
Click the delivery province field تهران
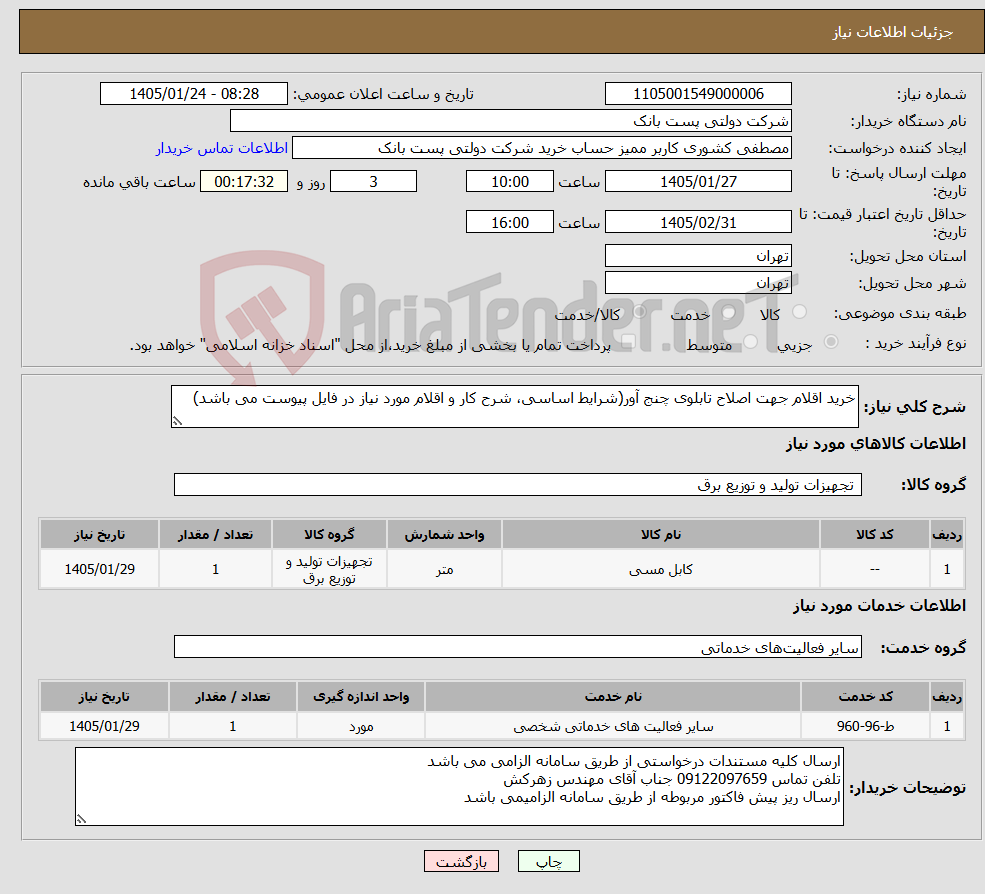(698, 256)
